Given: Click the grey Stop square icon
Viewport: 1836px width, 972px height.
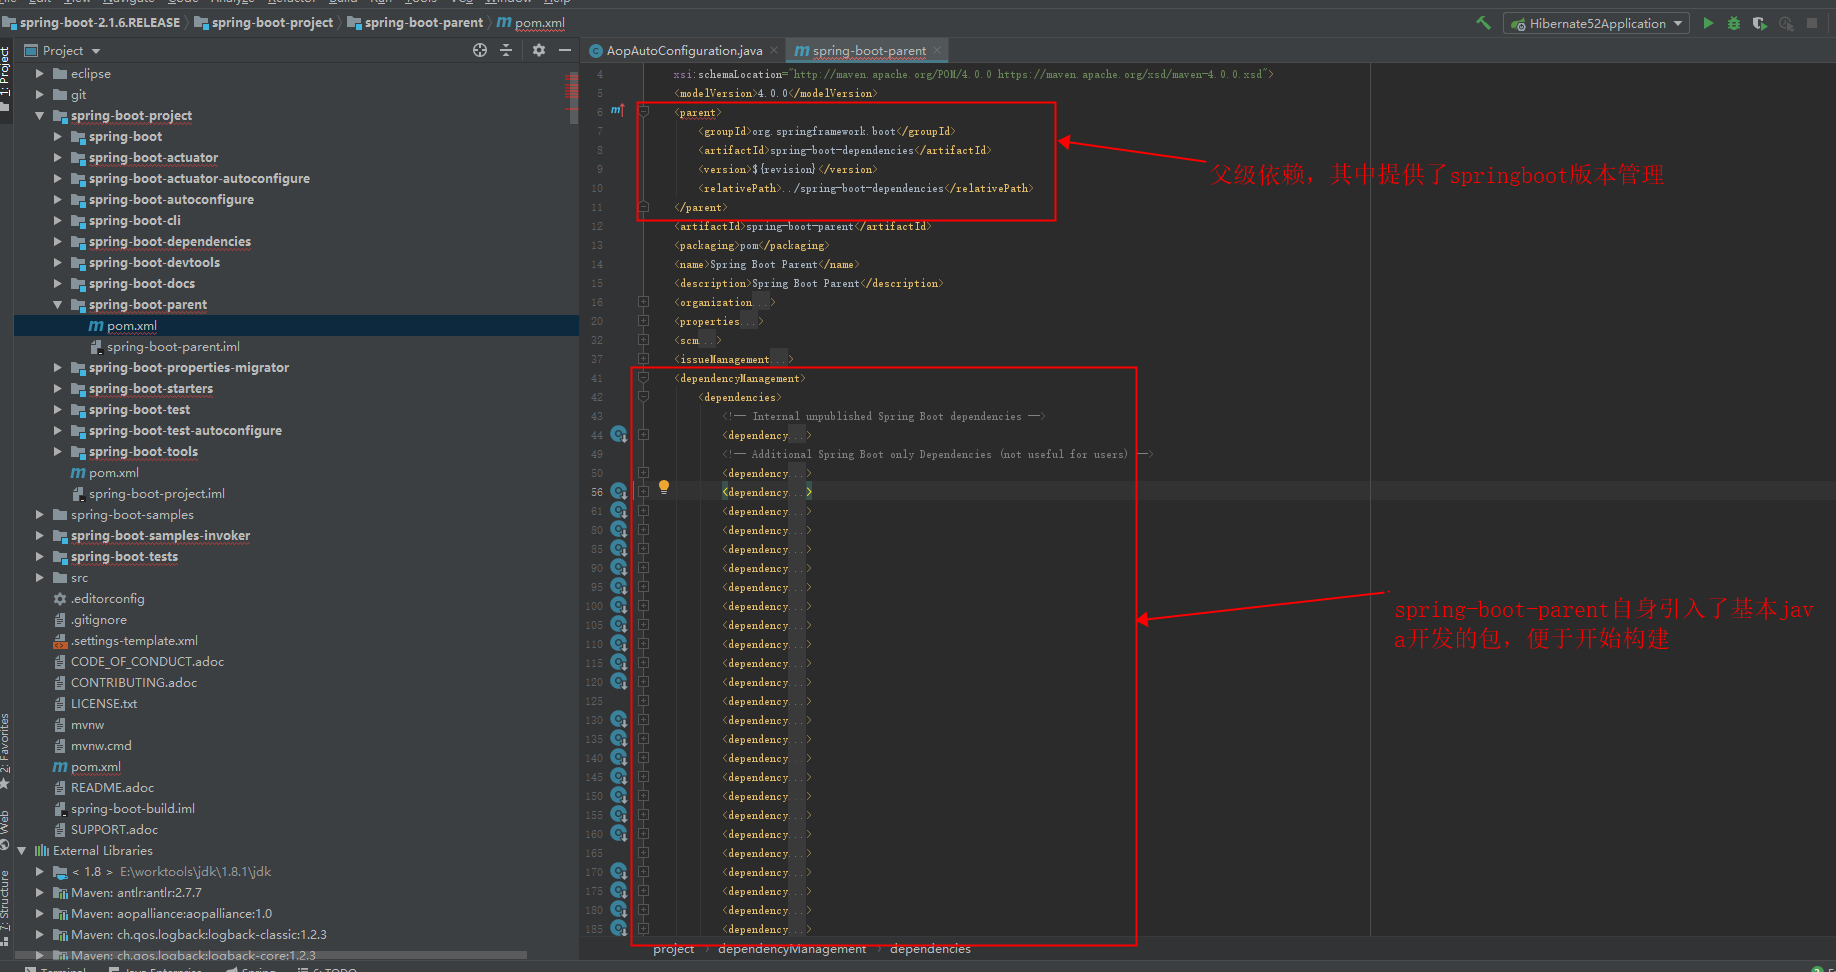Looking at the screenshot, I should click(x=1812, y=23).
